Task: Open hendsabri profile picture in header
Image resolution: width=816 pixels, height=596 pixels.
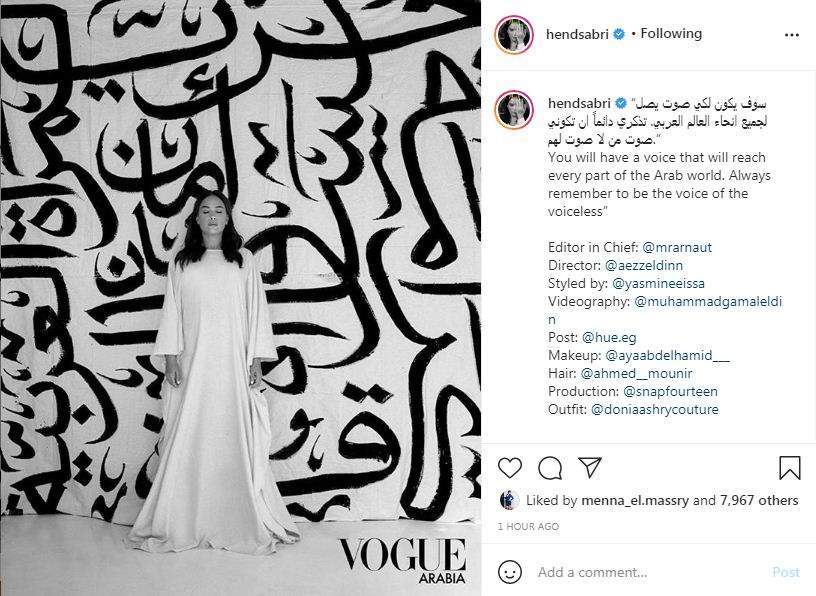Action: [514, 35]
